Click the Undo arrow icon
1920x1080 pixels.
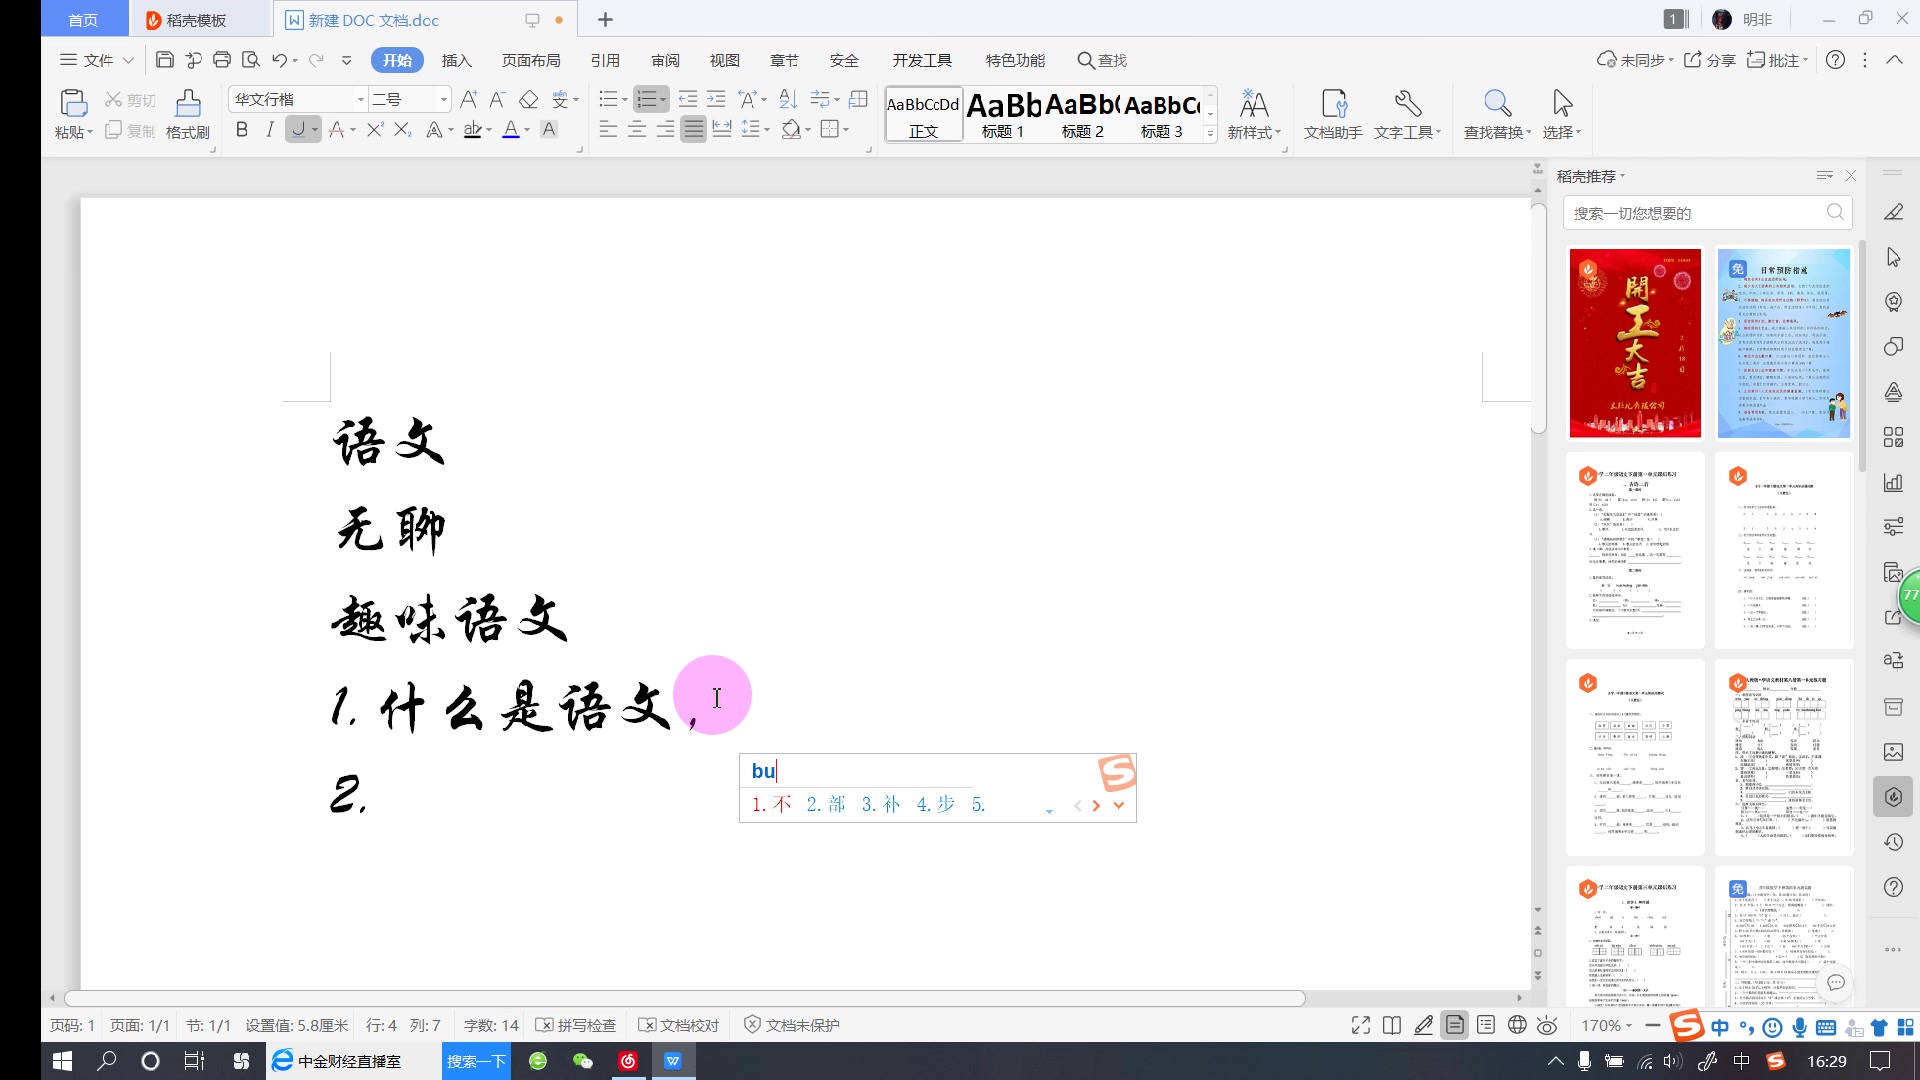click(x=279, y=60)
